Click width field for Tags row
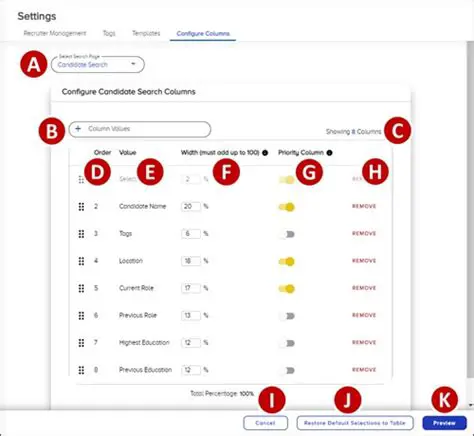474x436 pixels. pos(191,234)
